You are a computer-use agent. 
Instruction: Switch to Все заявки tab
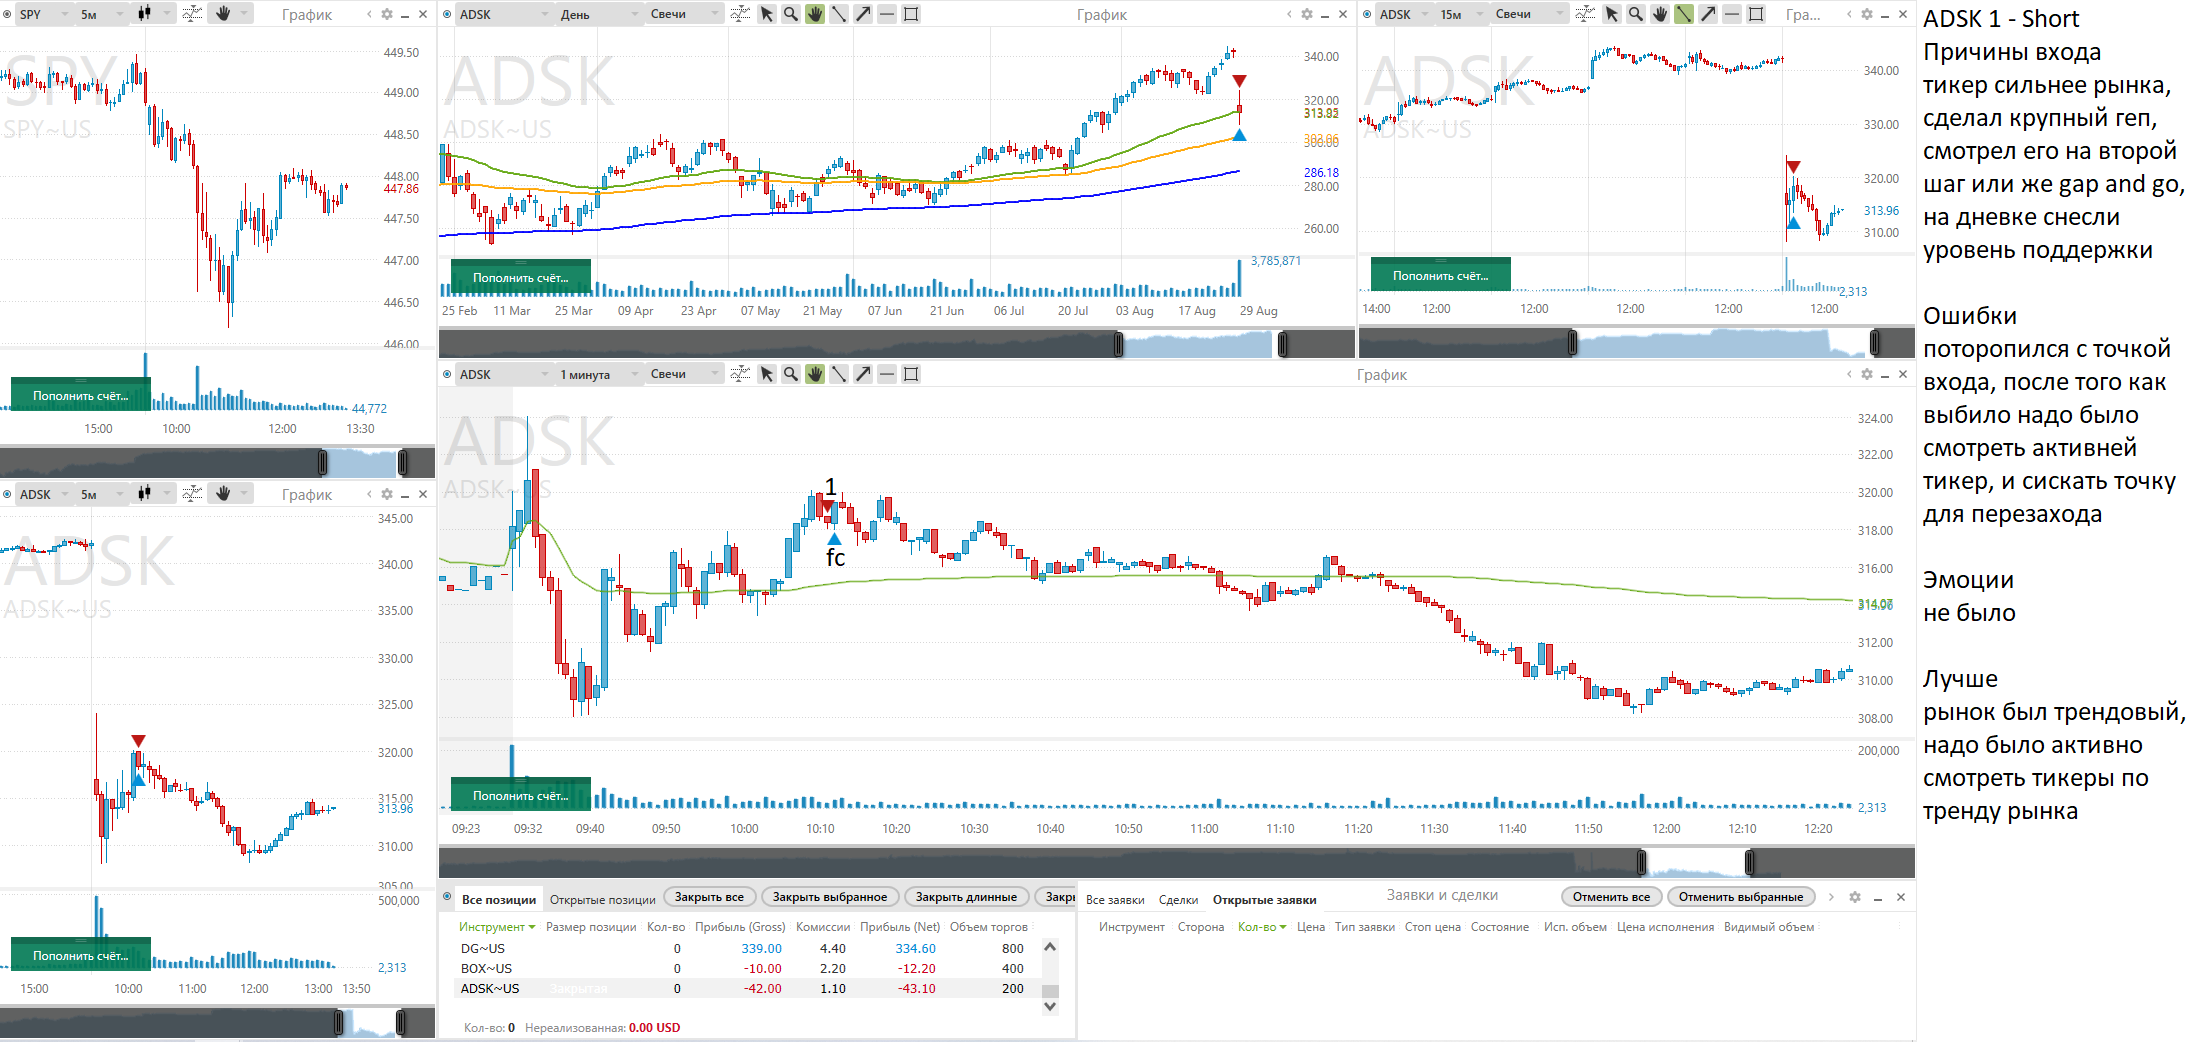[x=1115, y=899]
